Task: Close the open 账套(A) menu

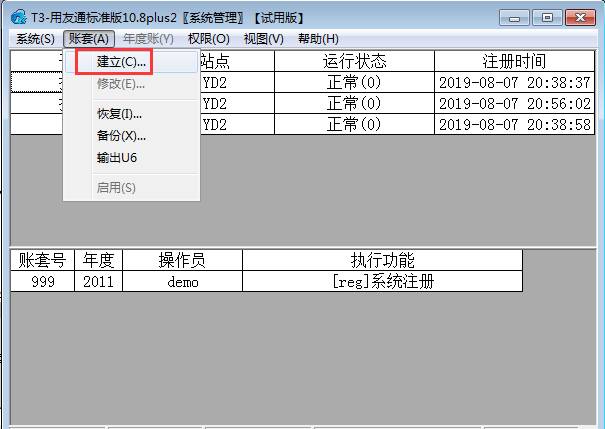Action: [x=89, y=39]
